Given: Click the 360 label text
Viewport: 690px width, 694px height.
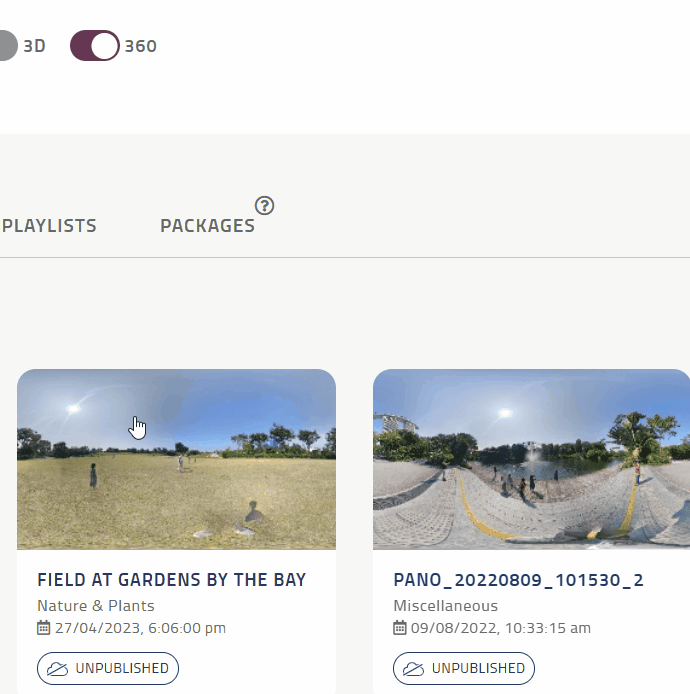Looking at the screenshot, I should (x=140, y=46).
